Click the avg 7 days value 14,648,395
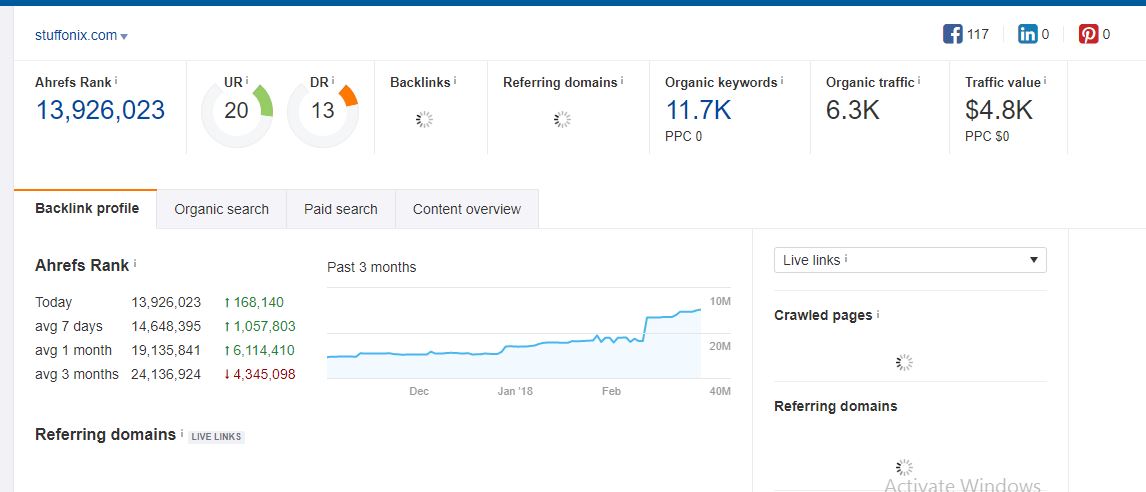This screenshot has height=492, width=1146. click(x=166, y=327)
